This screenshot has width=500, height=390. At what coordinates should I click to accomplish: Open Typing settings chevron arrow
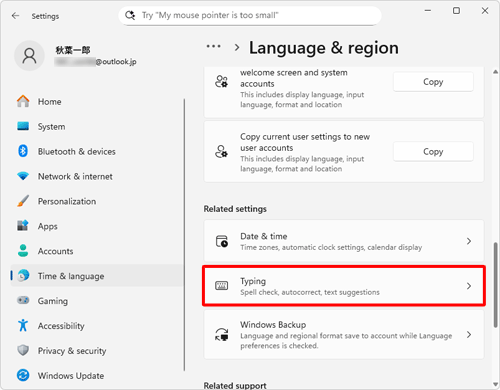[x=469, y=286]
